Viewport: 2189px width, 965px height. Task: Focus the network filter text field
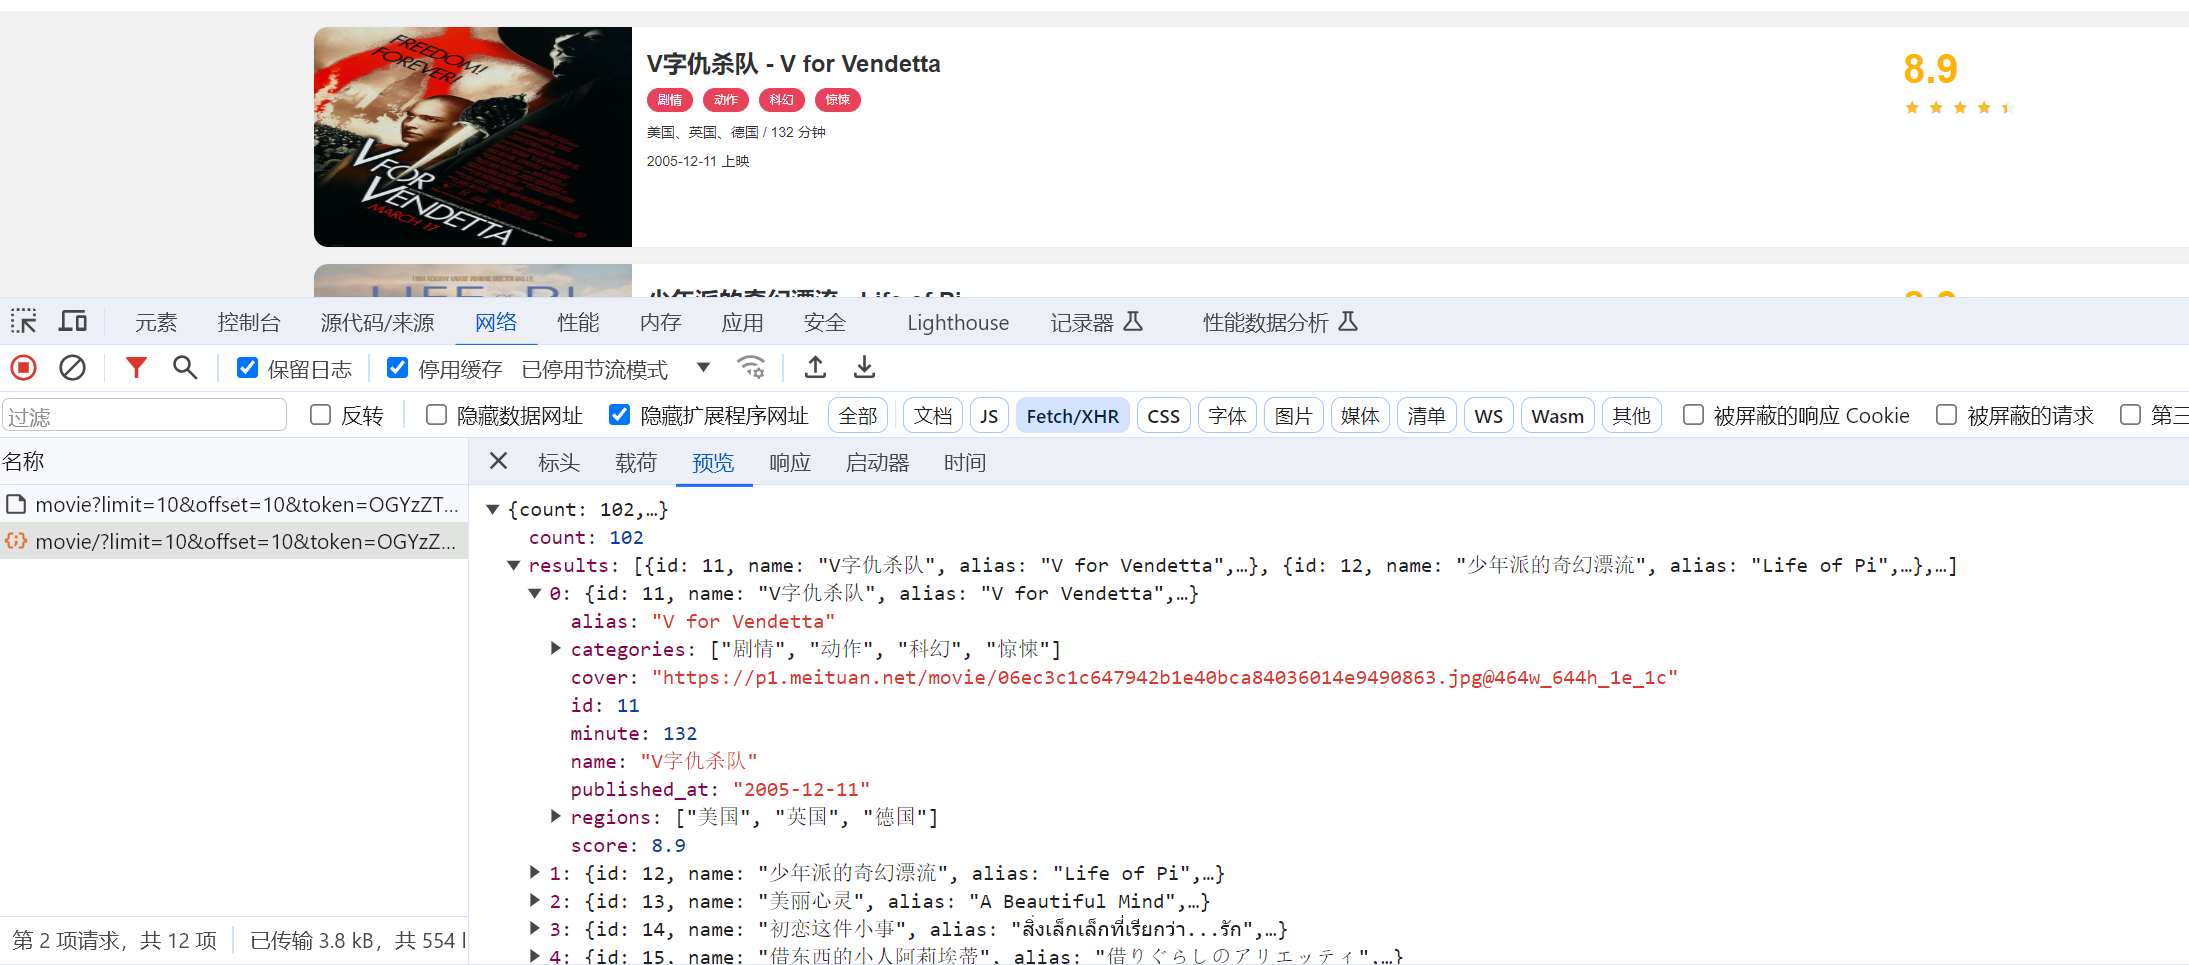145,415
